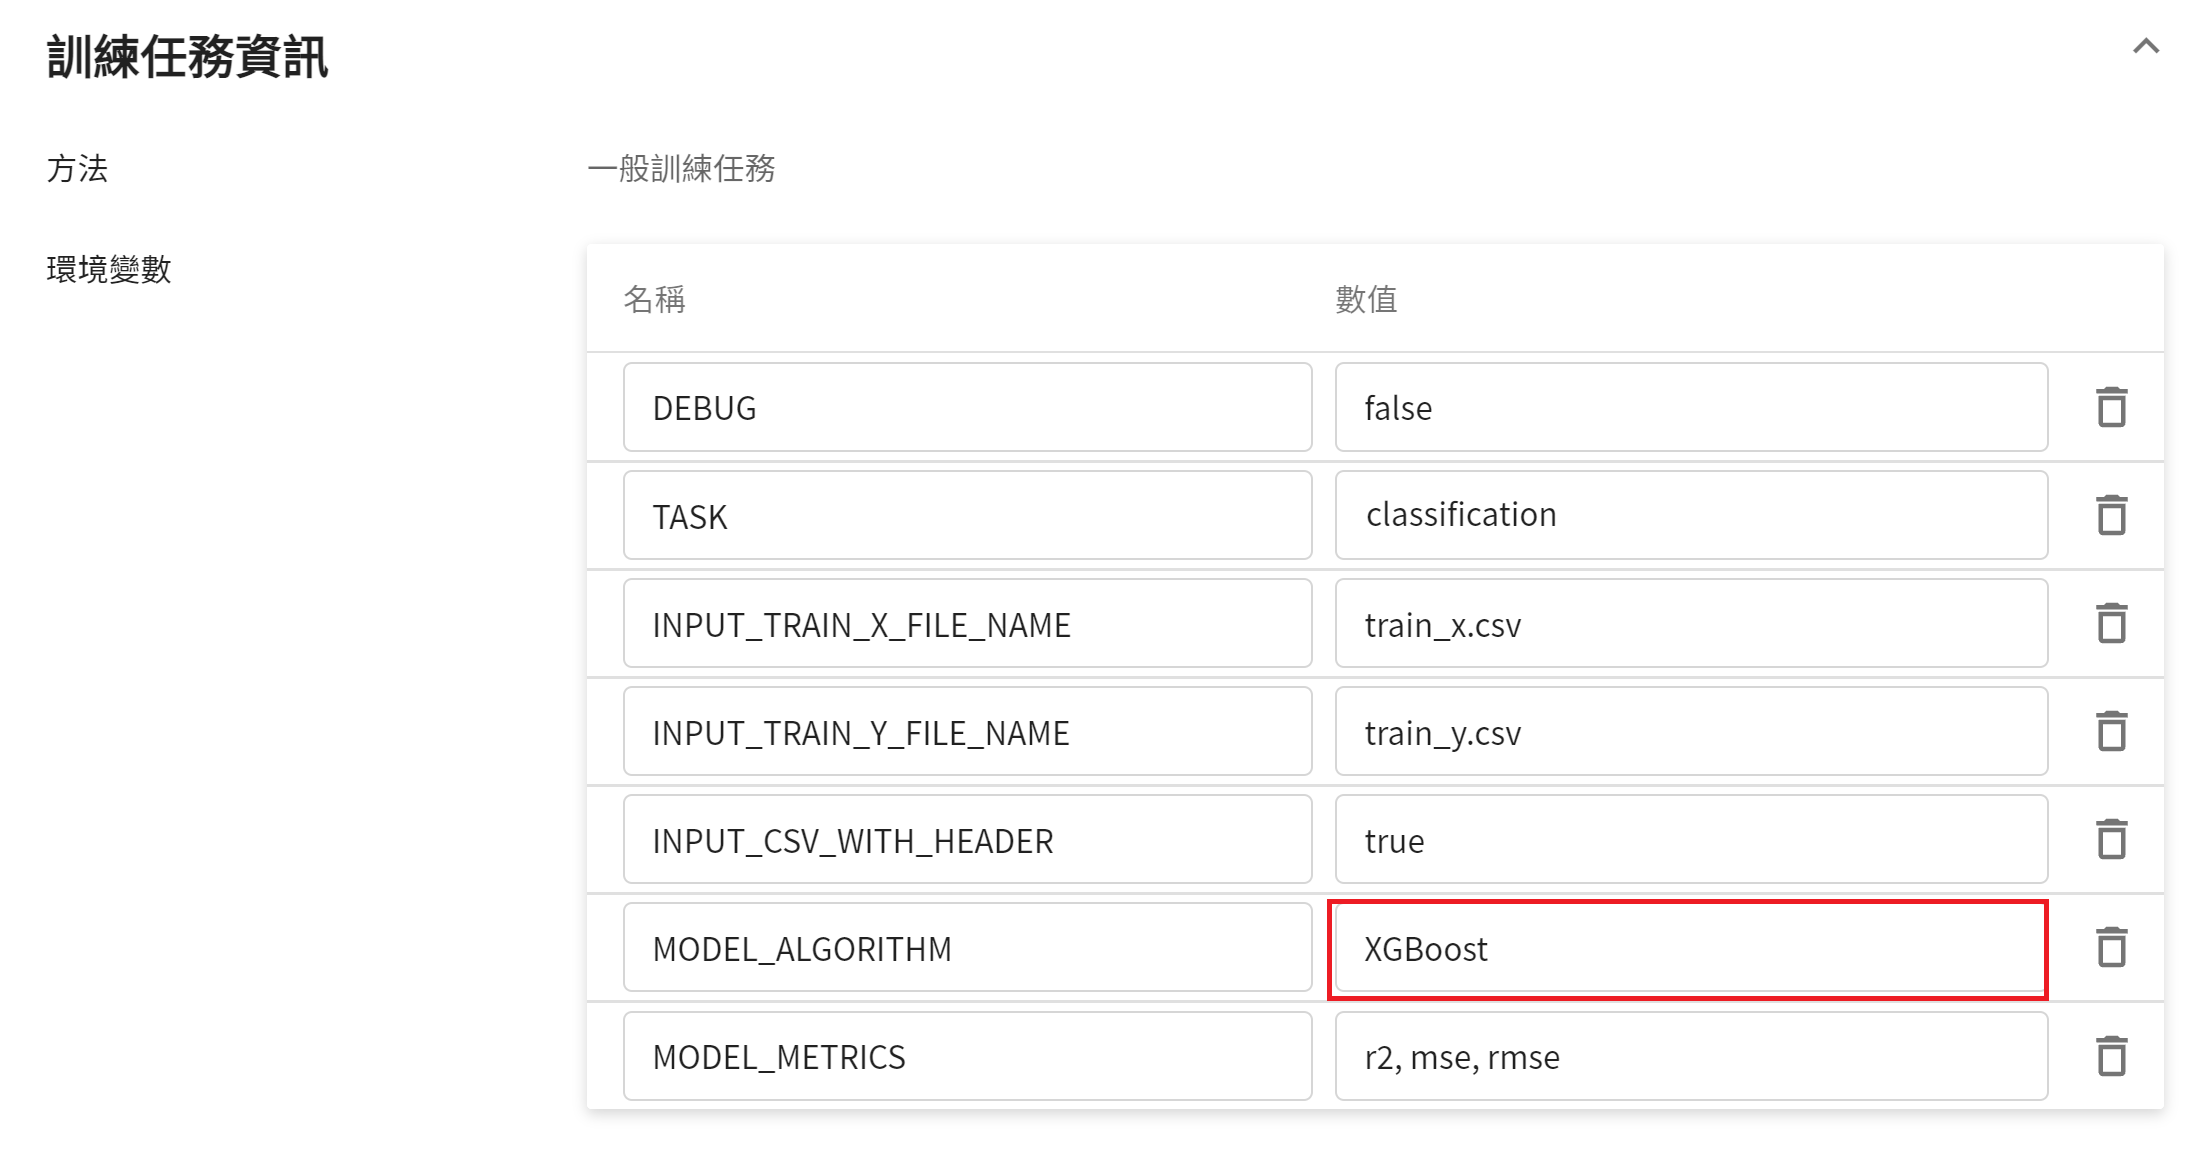Click the INPUT_CSV_WITH_HEADER name field
Screen dimensions: 2186x1171
pos(966,839)
